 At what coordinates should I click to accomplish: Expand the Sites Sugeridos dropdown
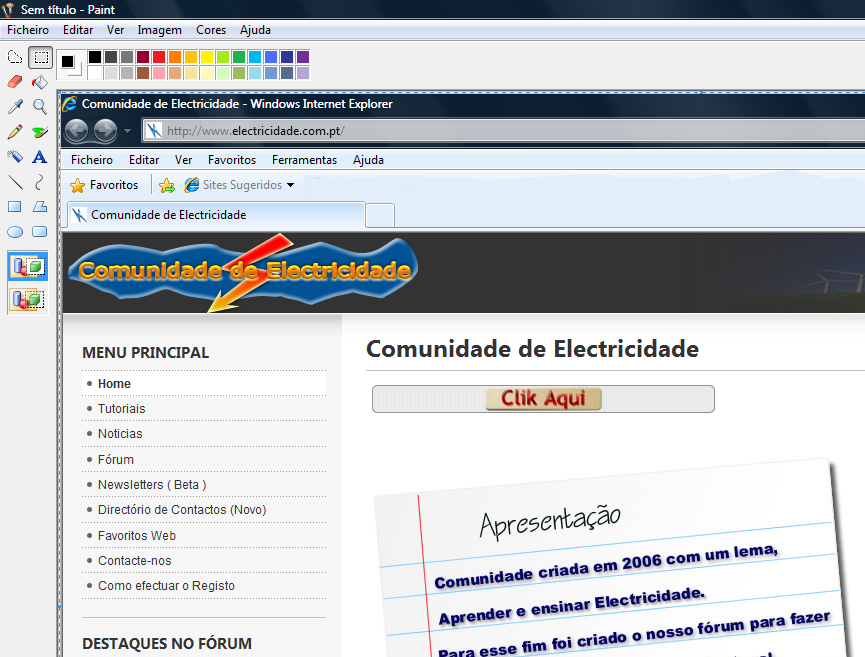(291, 185)
